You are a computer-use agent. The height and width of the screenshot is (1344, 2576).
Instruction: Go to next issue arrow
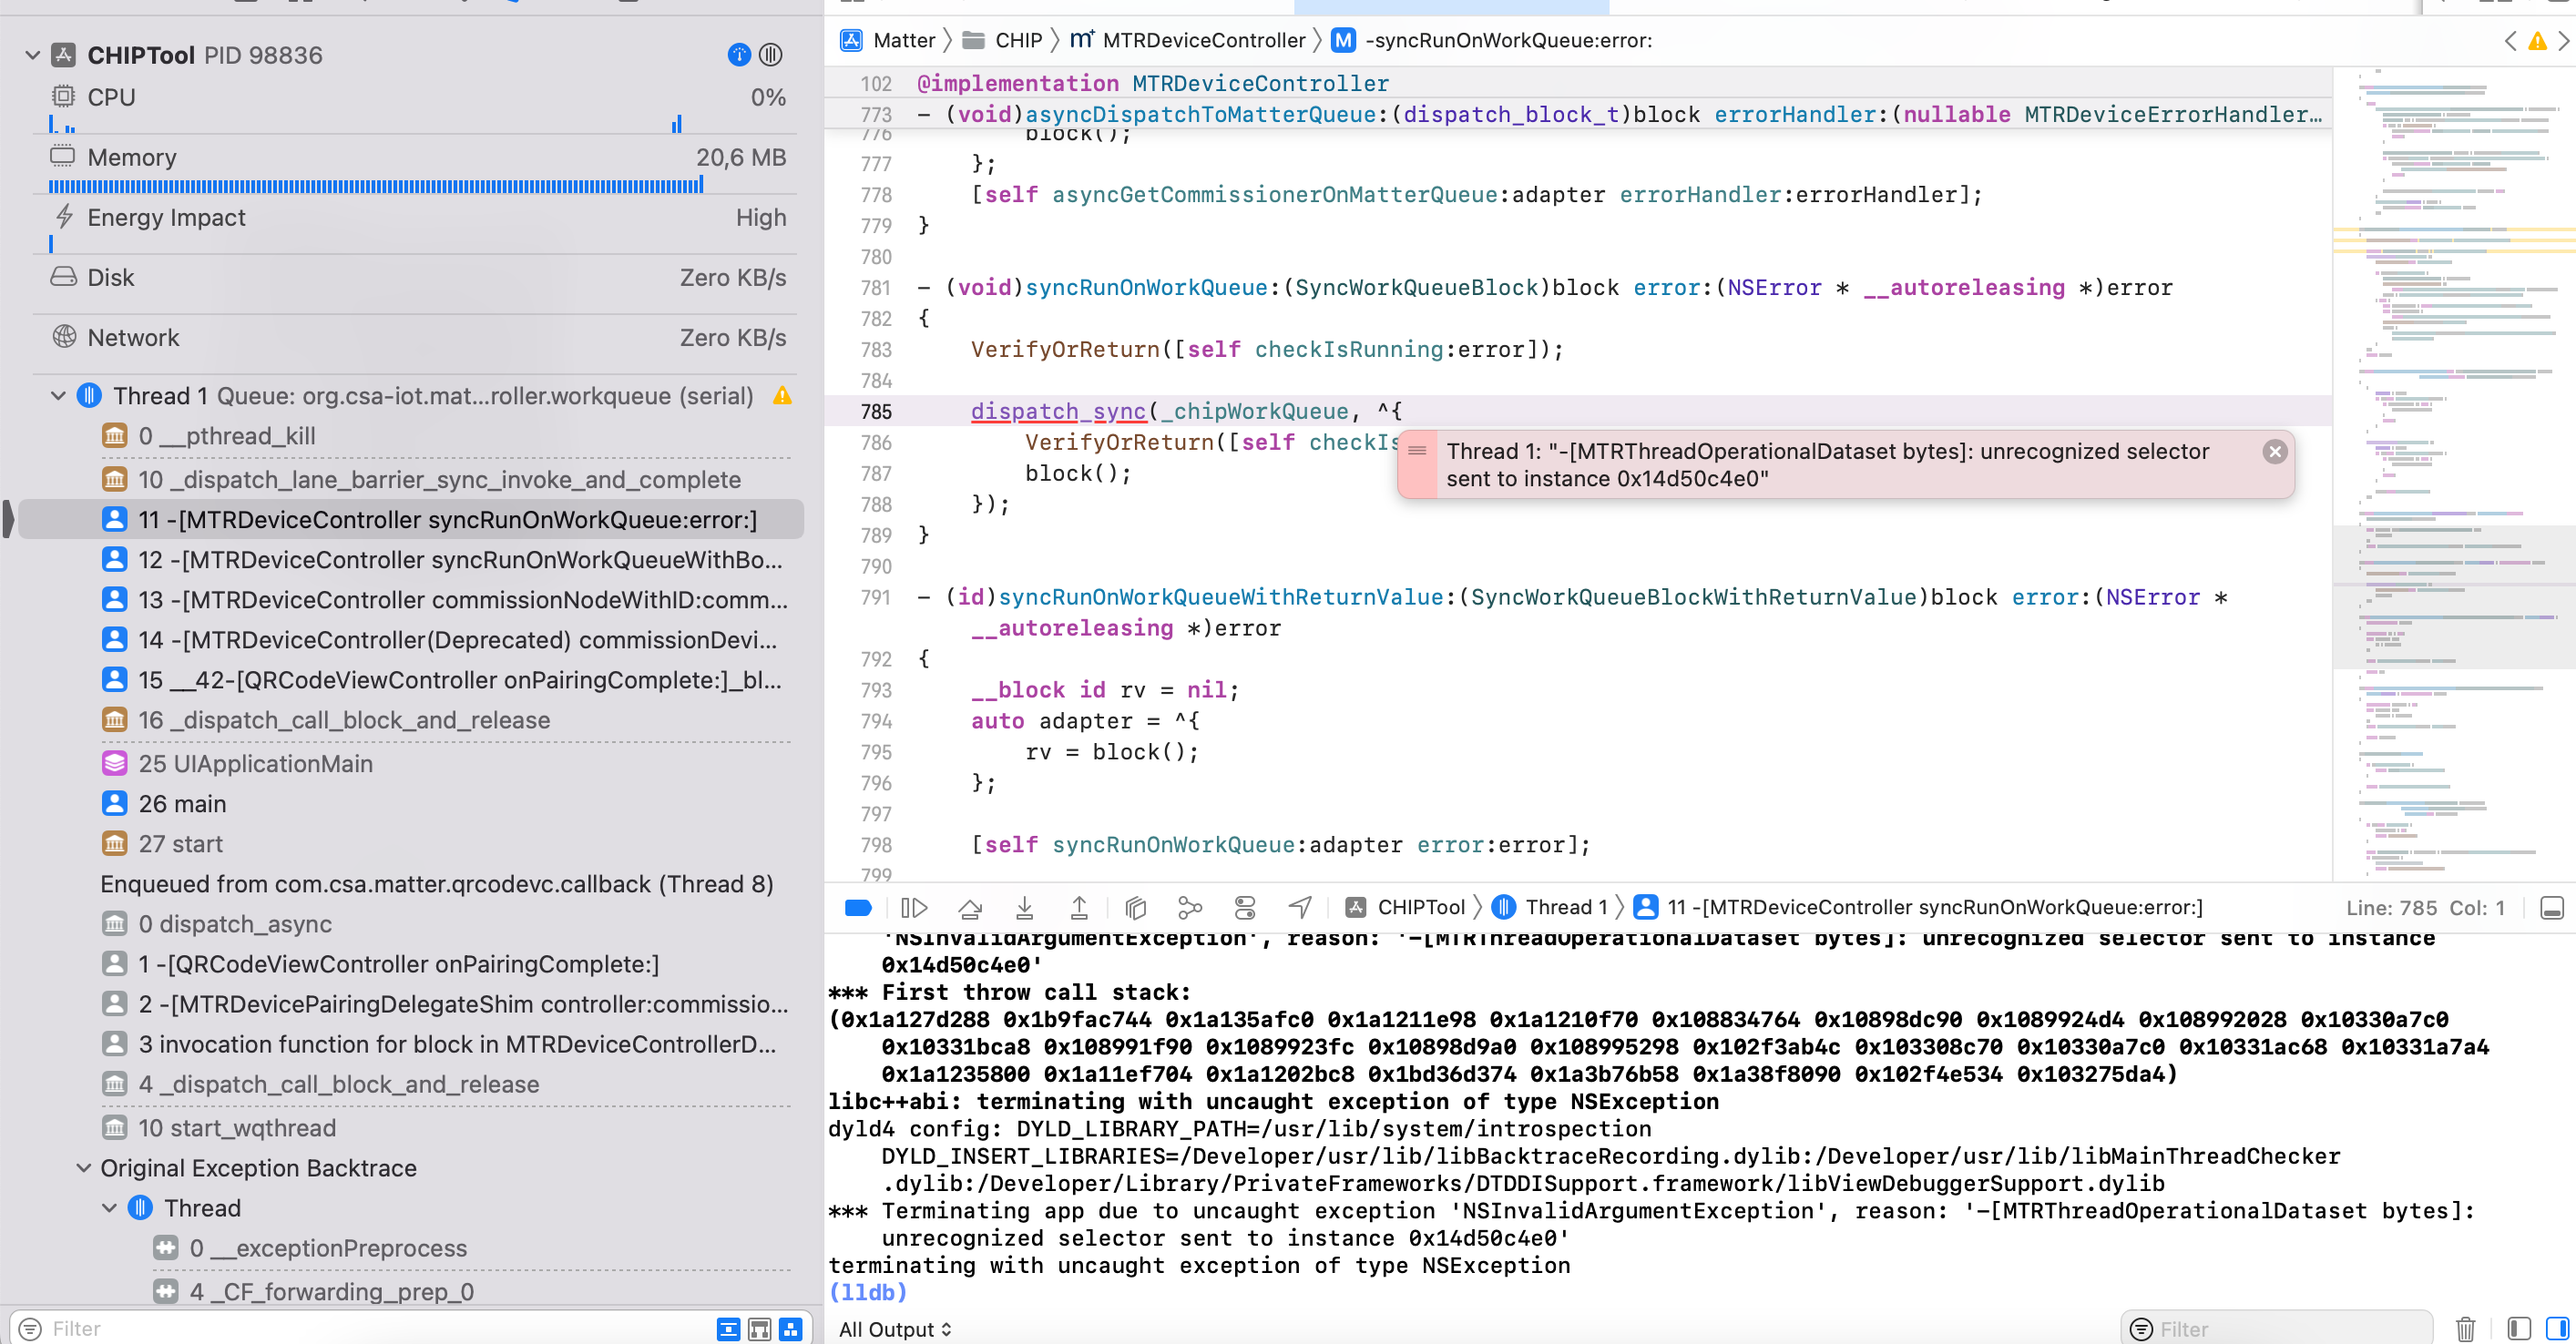2564,40
